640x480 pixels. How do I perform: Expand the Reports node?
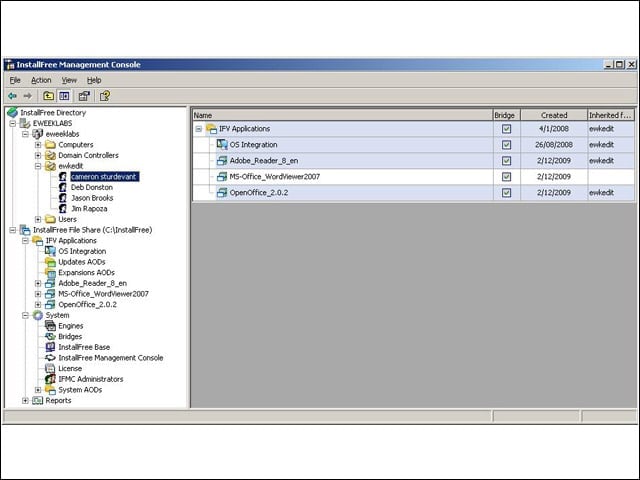25,400
